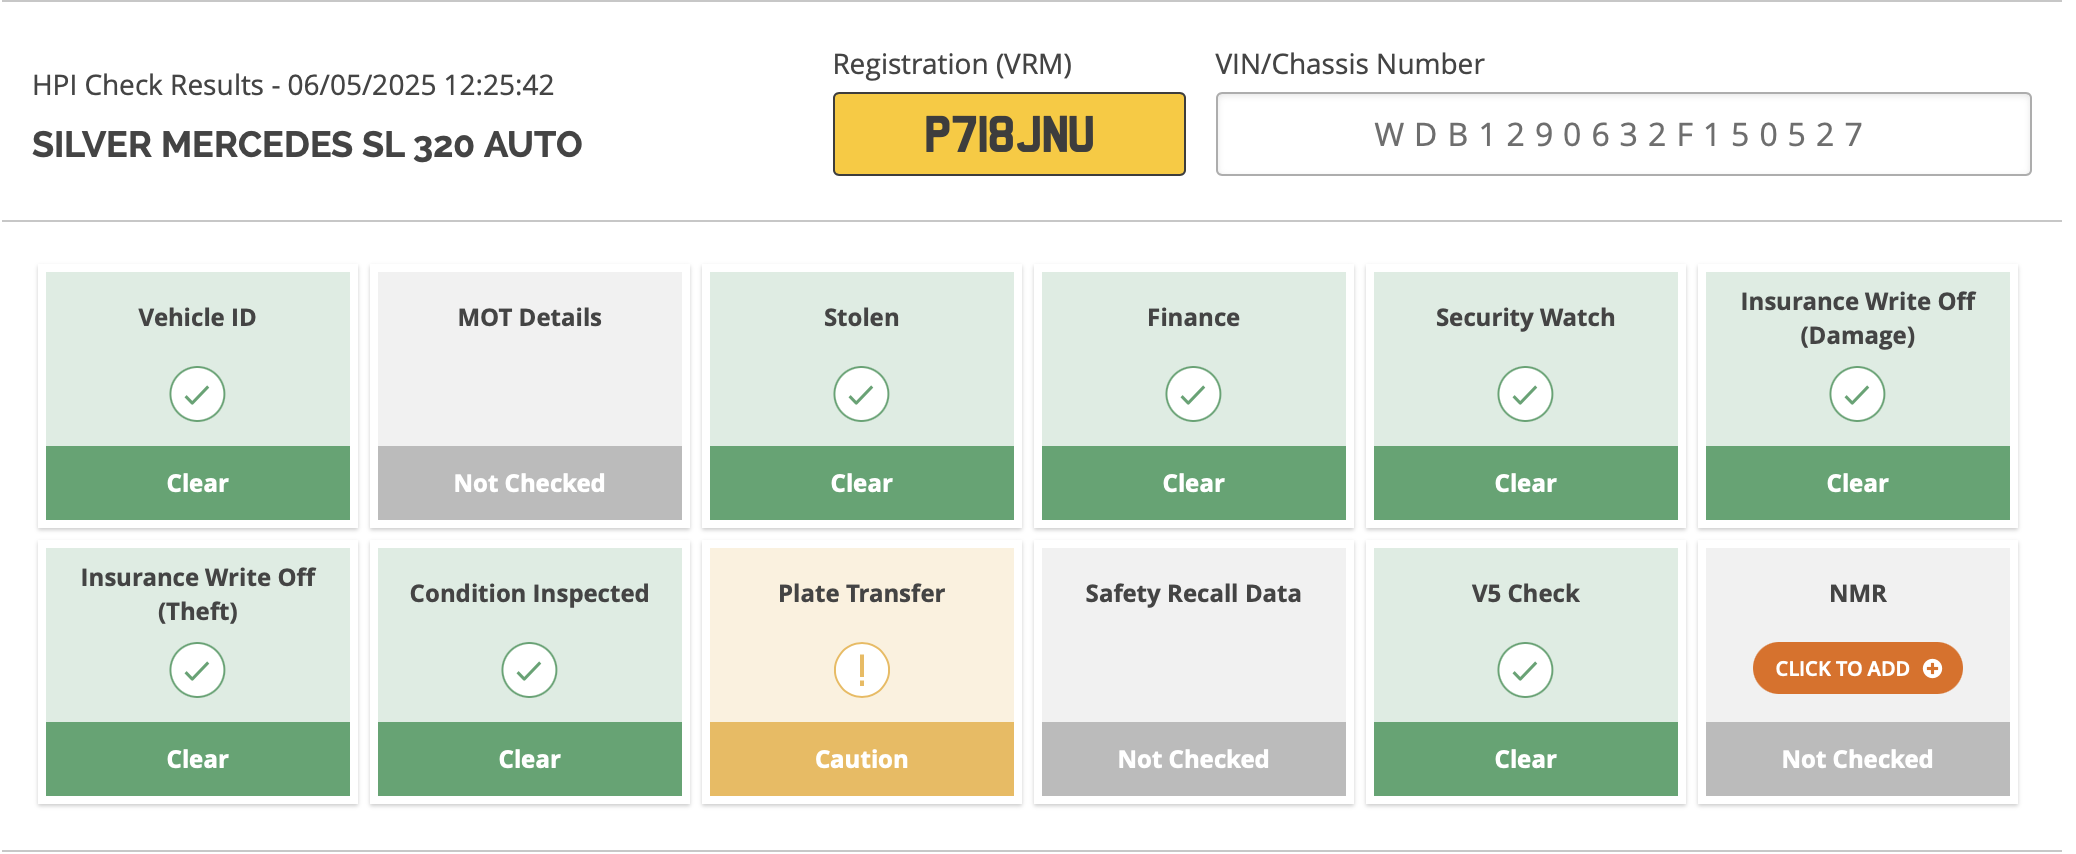This screenshot has width=2076, height=854.
Task: Click the VIN/Chassis Number label
Action: pyautogui.click(x=1349, y=64)
